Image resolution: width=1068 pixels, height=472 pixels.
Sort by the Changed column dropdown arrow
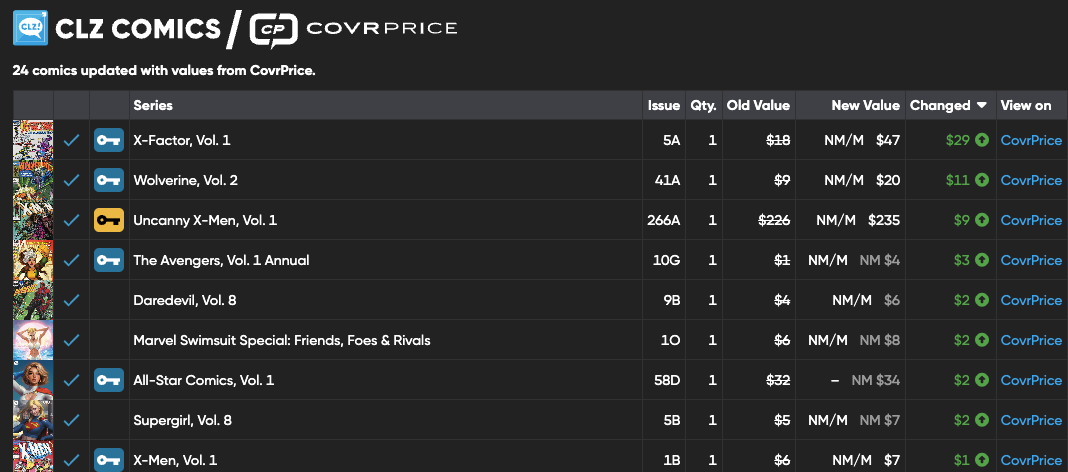pyautogui.click(x=982, y=106)
